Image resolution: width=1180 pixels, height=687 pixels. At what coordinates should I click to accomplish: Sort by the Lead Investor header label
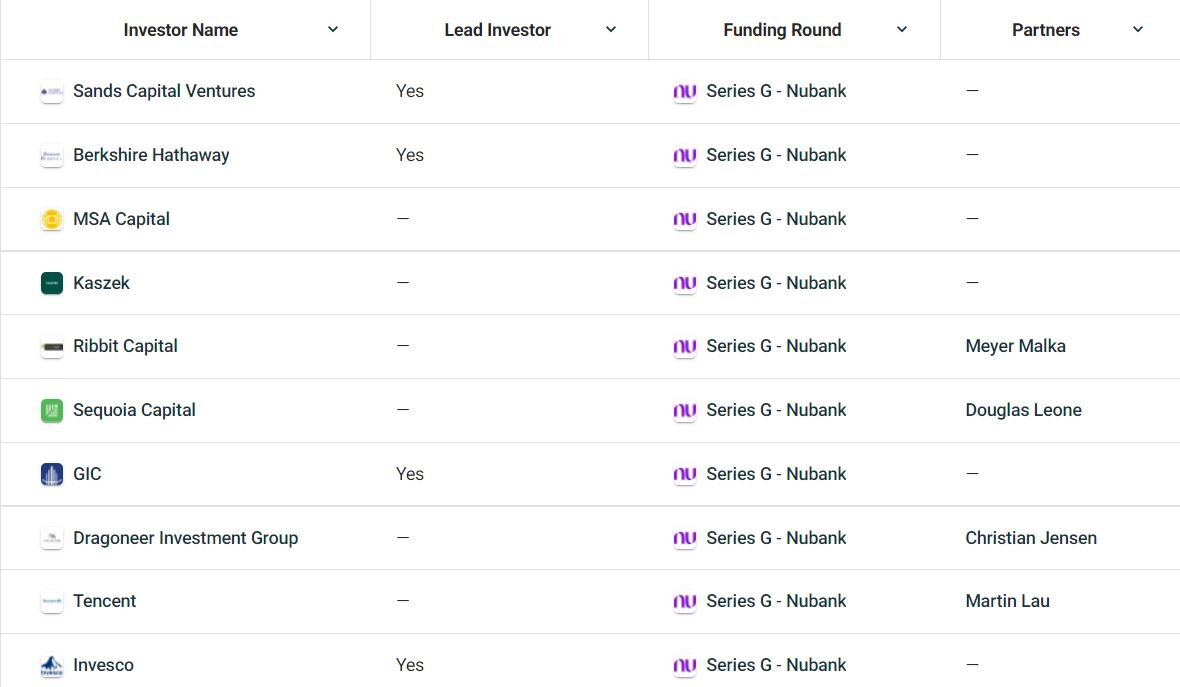pos(497,30)
